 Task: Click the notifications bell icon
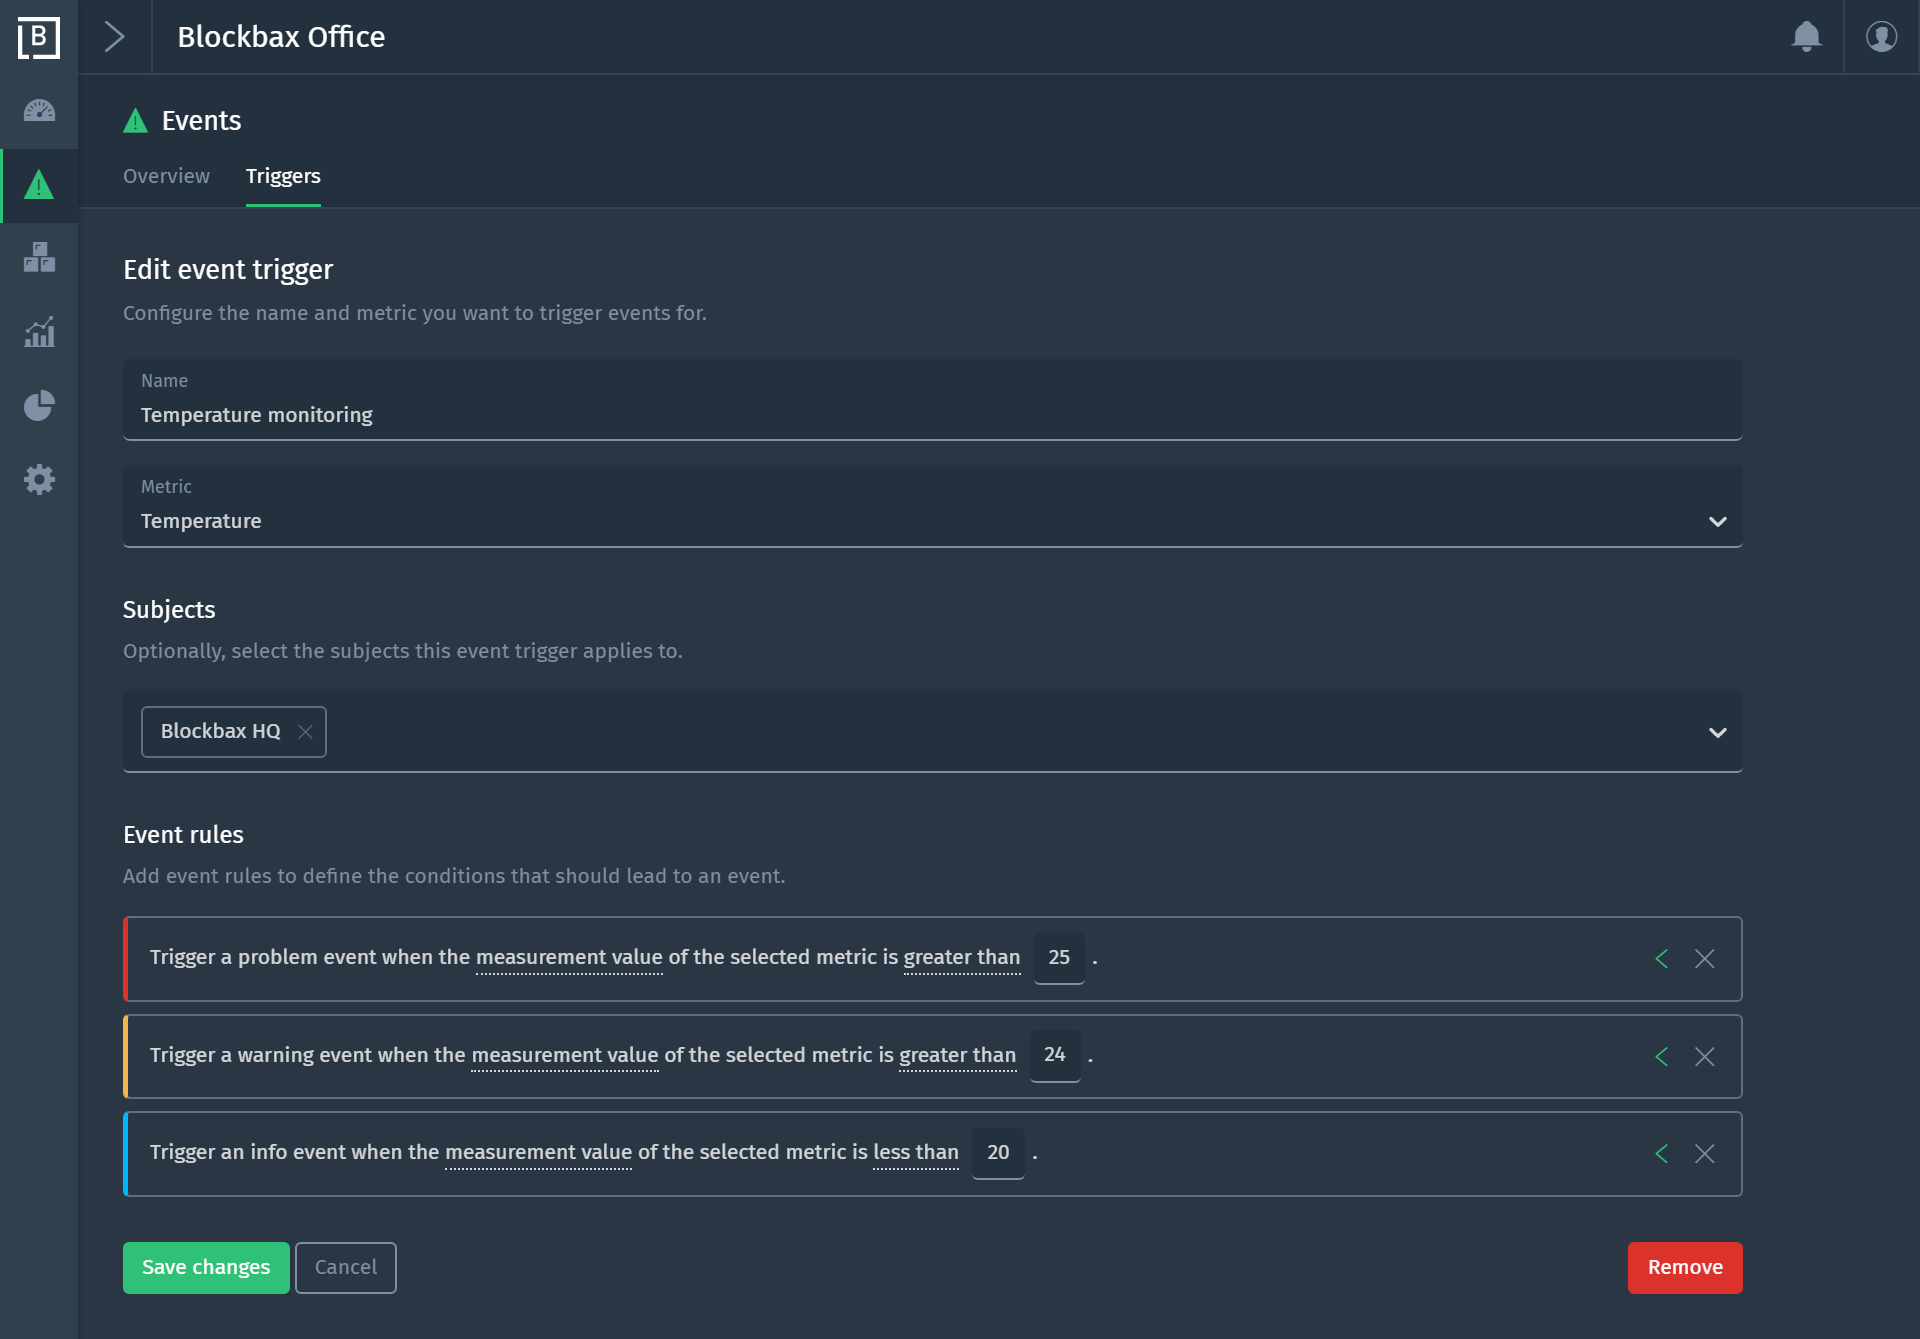click(x=1806, y=37)
